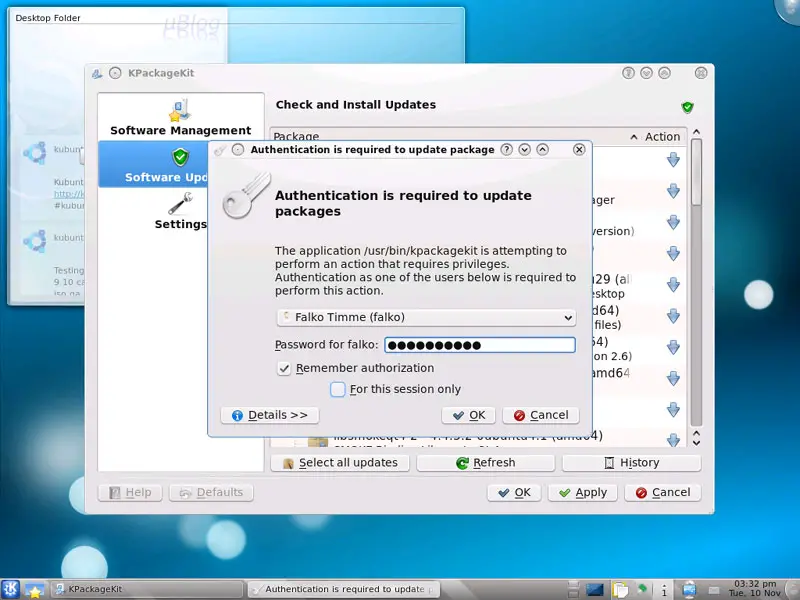Viewport: 800px width, 600px height.
Task: Open the KDE Kickoff application launcher
Action: coord(10,589)
